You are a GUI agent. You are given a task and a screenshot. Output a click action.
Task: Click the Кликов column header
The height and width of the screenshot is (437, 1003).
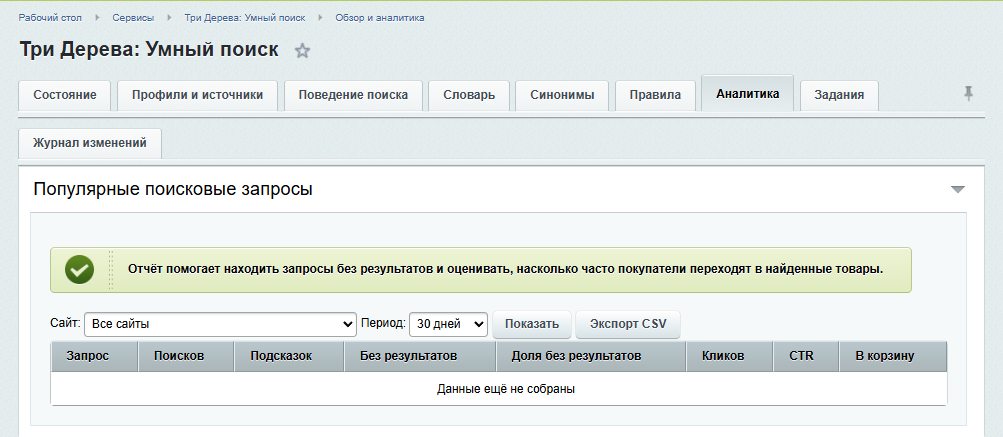(x=729, y=356)
